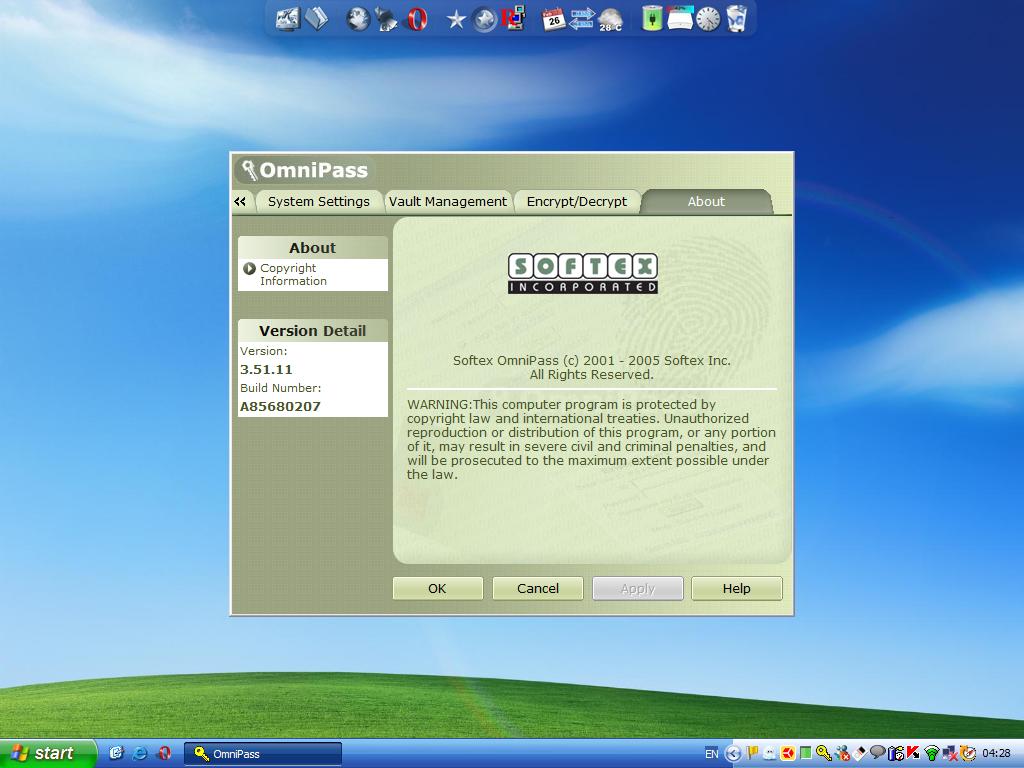
Task: Launch Opera from the top dock
Action: coord(417,19)
